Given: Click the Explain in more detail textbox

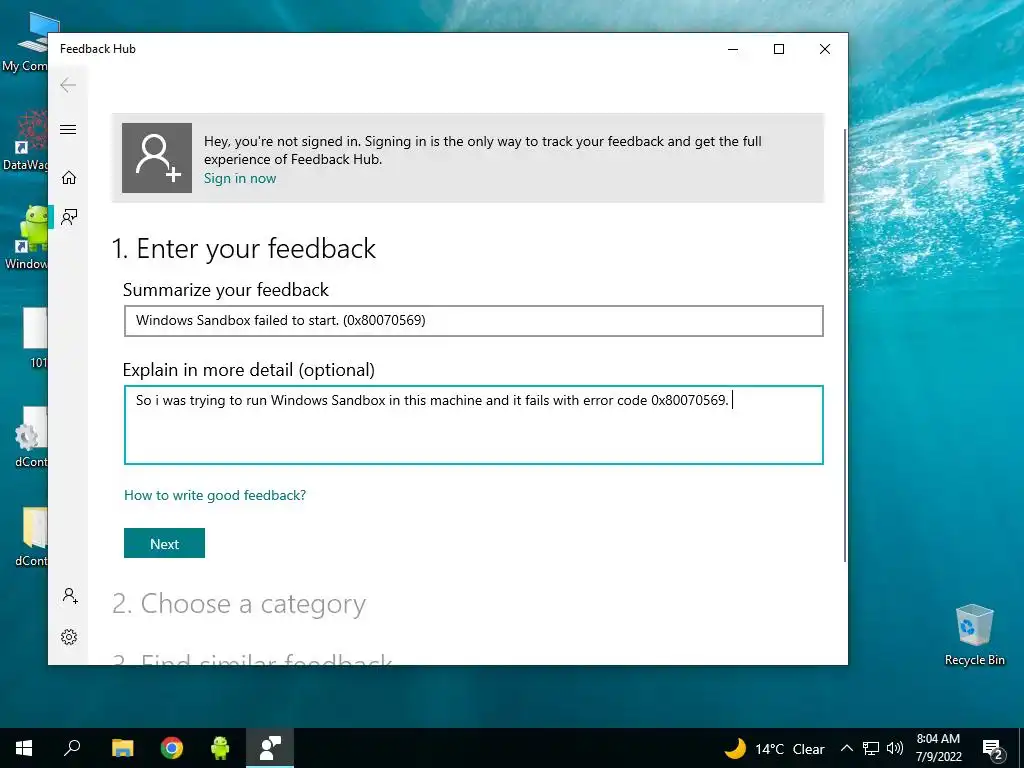Looking at the screenshot, I should [x=473, y=425].
